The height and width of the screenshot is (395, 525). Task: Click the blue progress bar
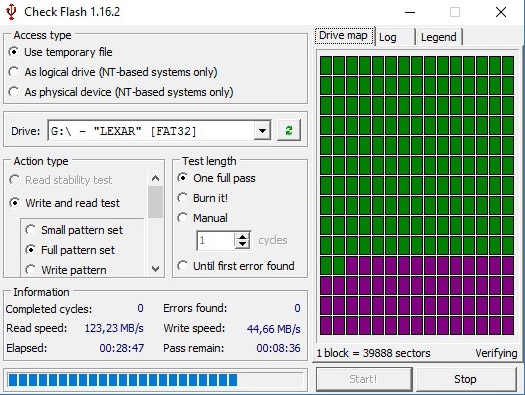(155, 380)
